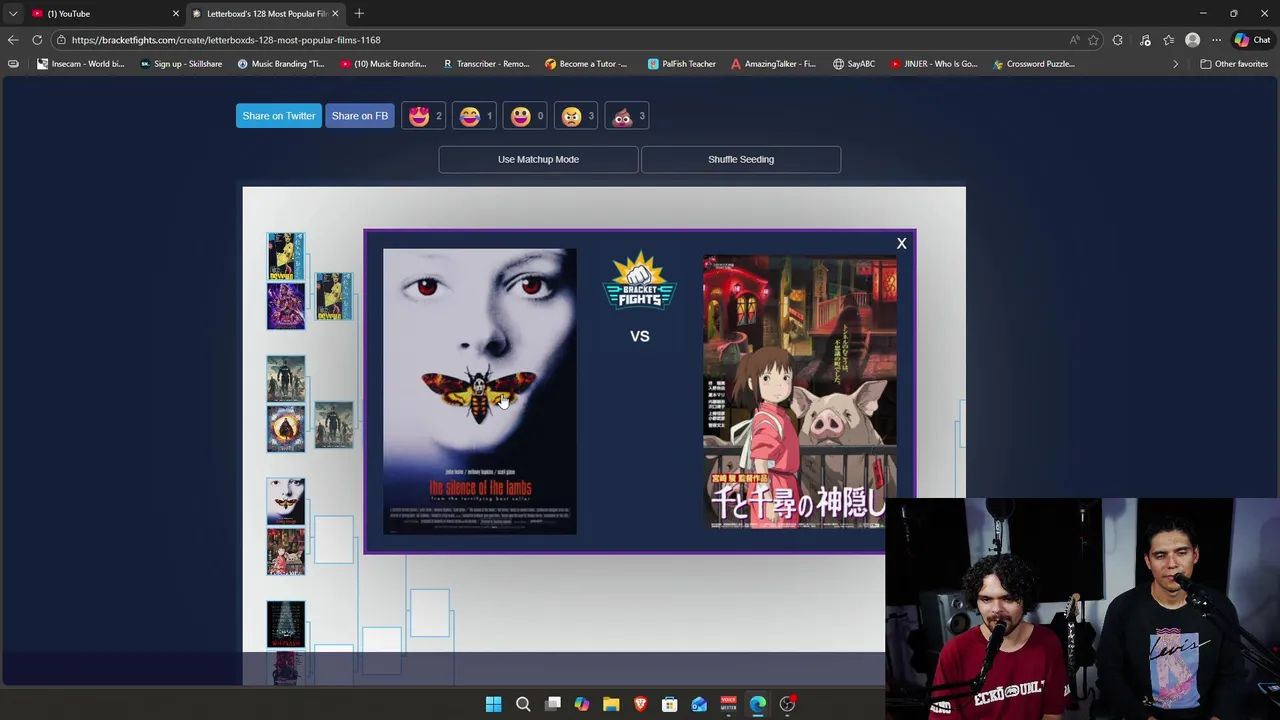Screen dimensions: 1280x720
Task: React with the heart-eyes emoji
Action: [x=425, y=116]
